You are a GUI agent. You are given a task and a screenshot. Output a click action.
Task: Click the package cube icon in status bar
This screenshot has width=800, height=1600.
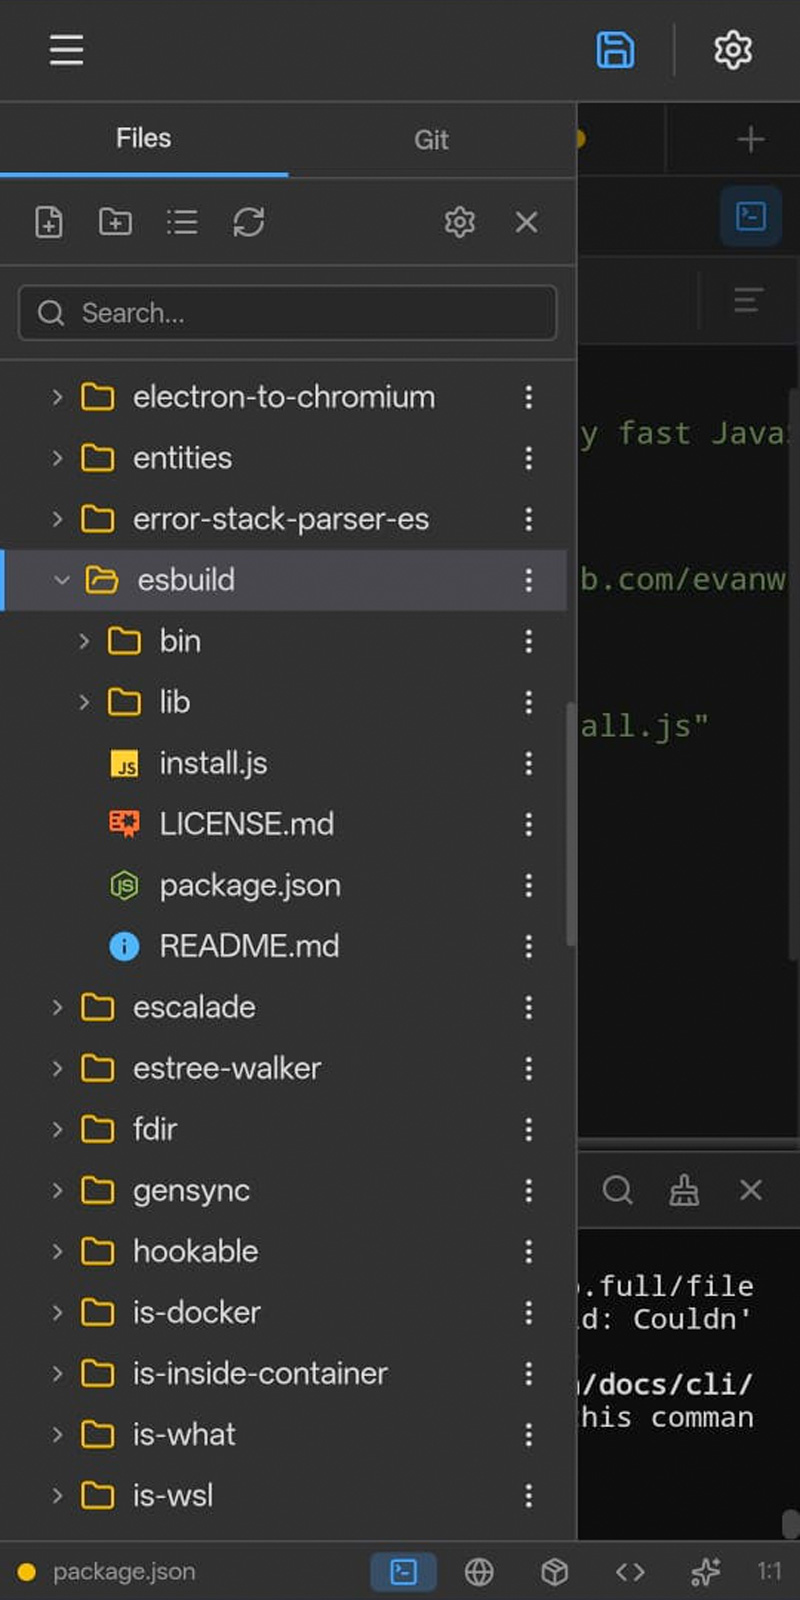[554, 1572]
